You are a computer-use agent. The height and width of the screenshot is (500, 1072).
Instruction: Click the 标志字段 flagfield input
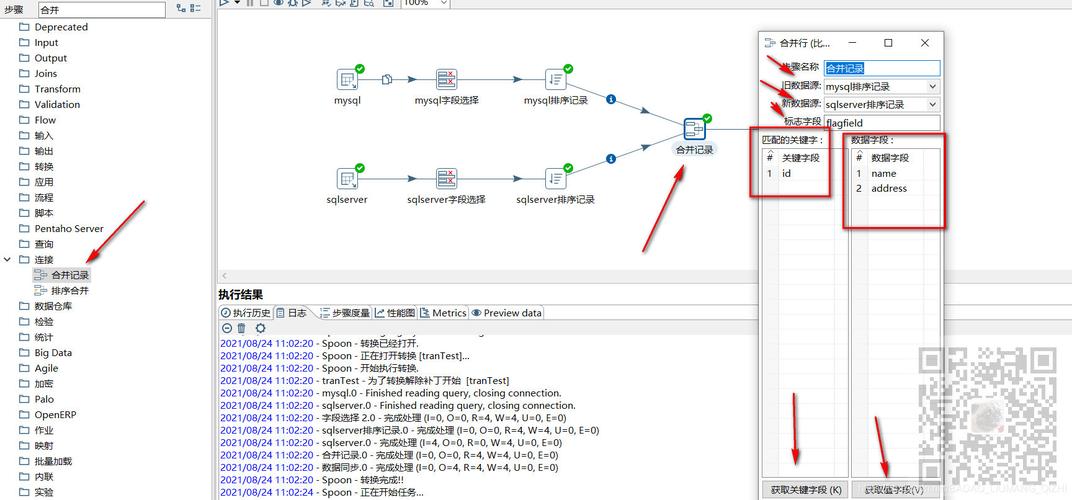click(x=881, y=123)
